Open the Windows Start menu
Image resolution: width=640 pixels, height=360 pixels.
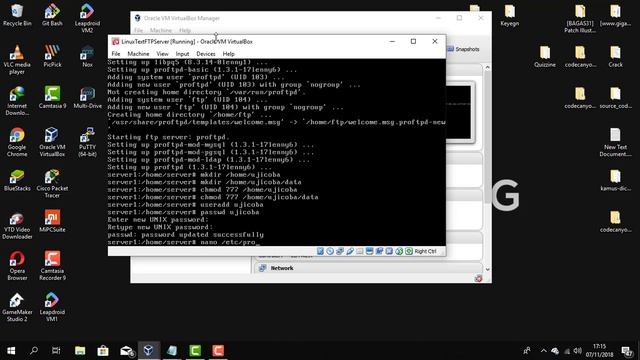tap(11, 351)
